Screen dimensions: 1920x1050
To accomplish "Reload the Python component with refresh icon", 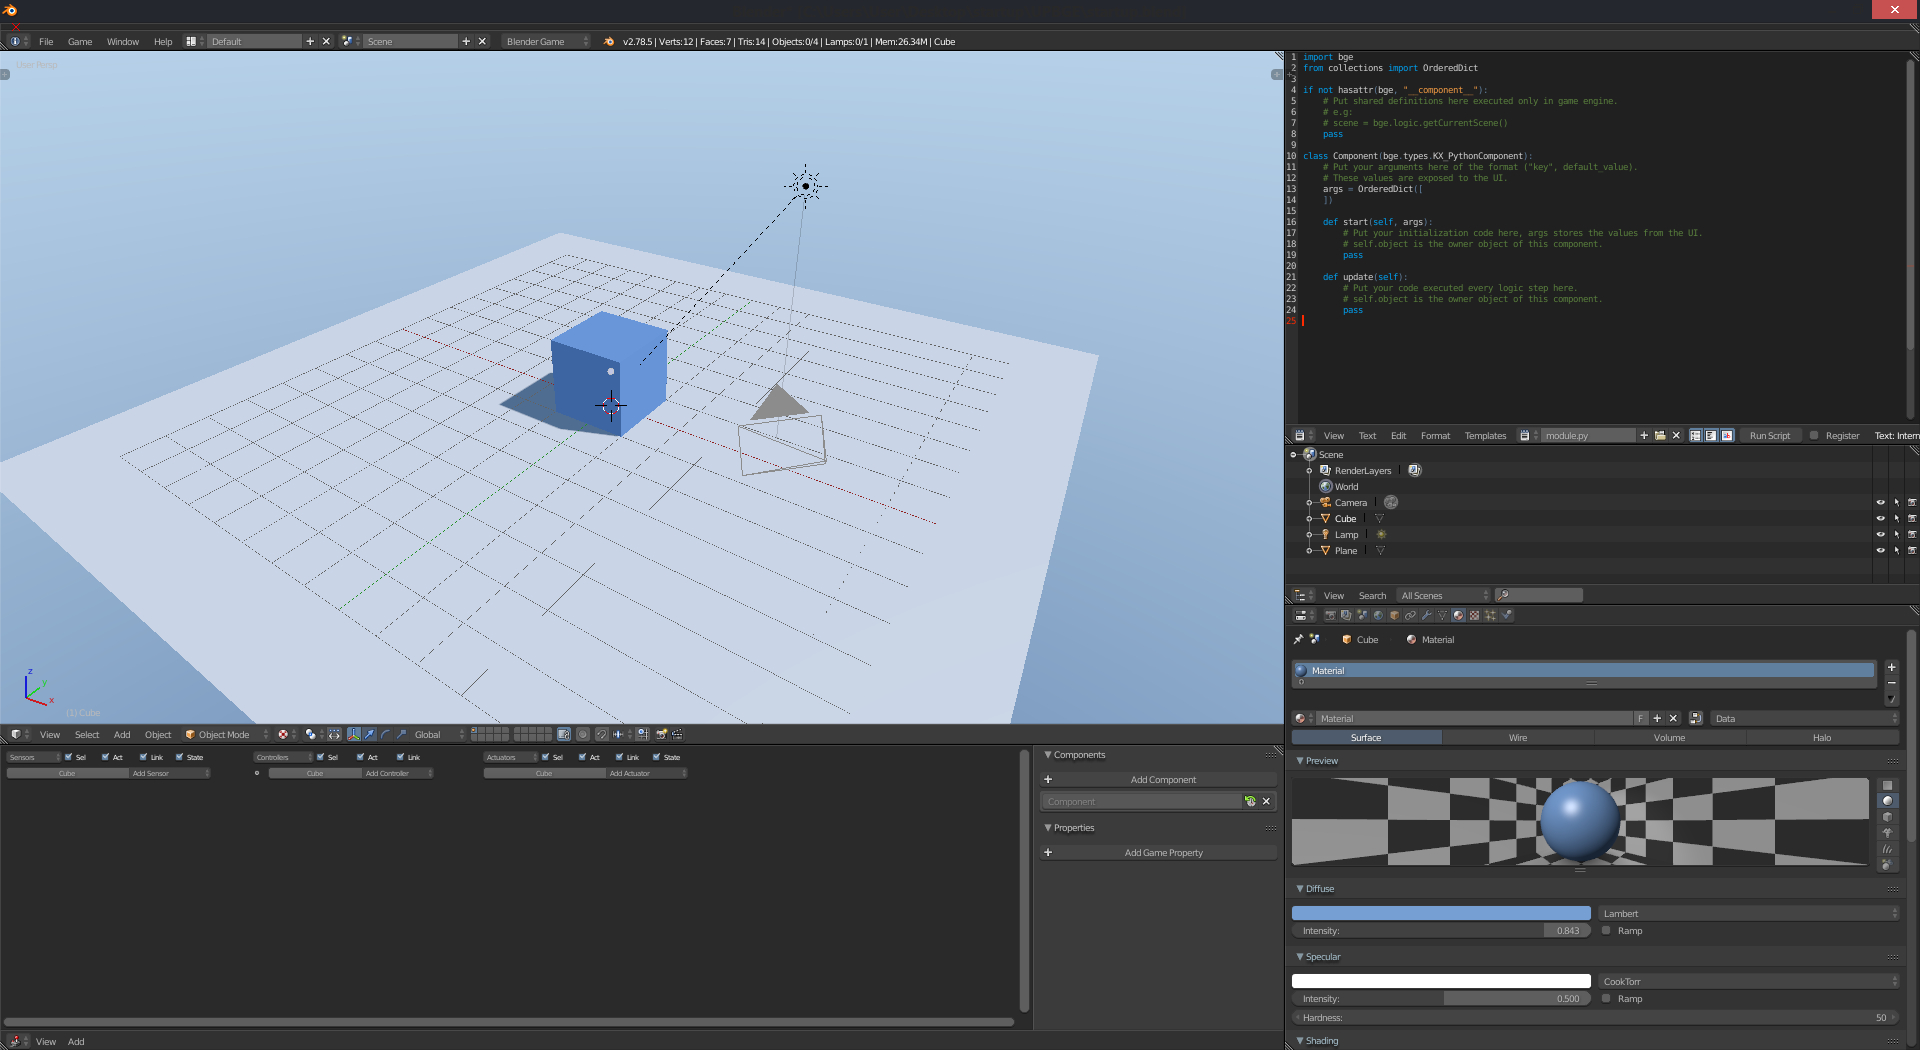I will [1250, 801].
